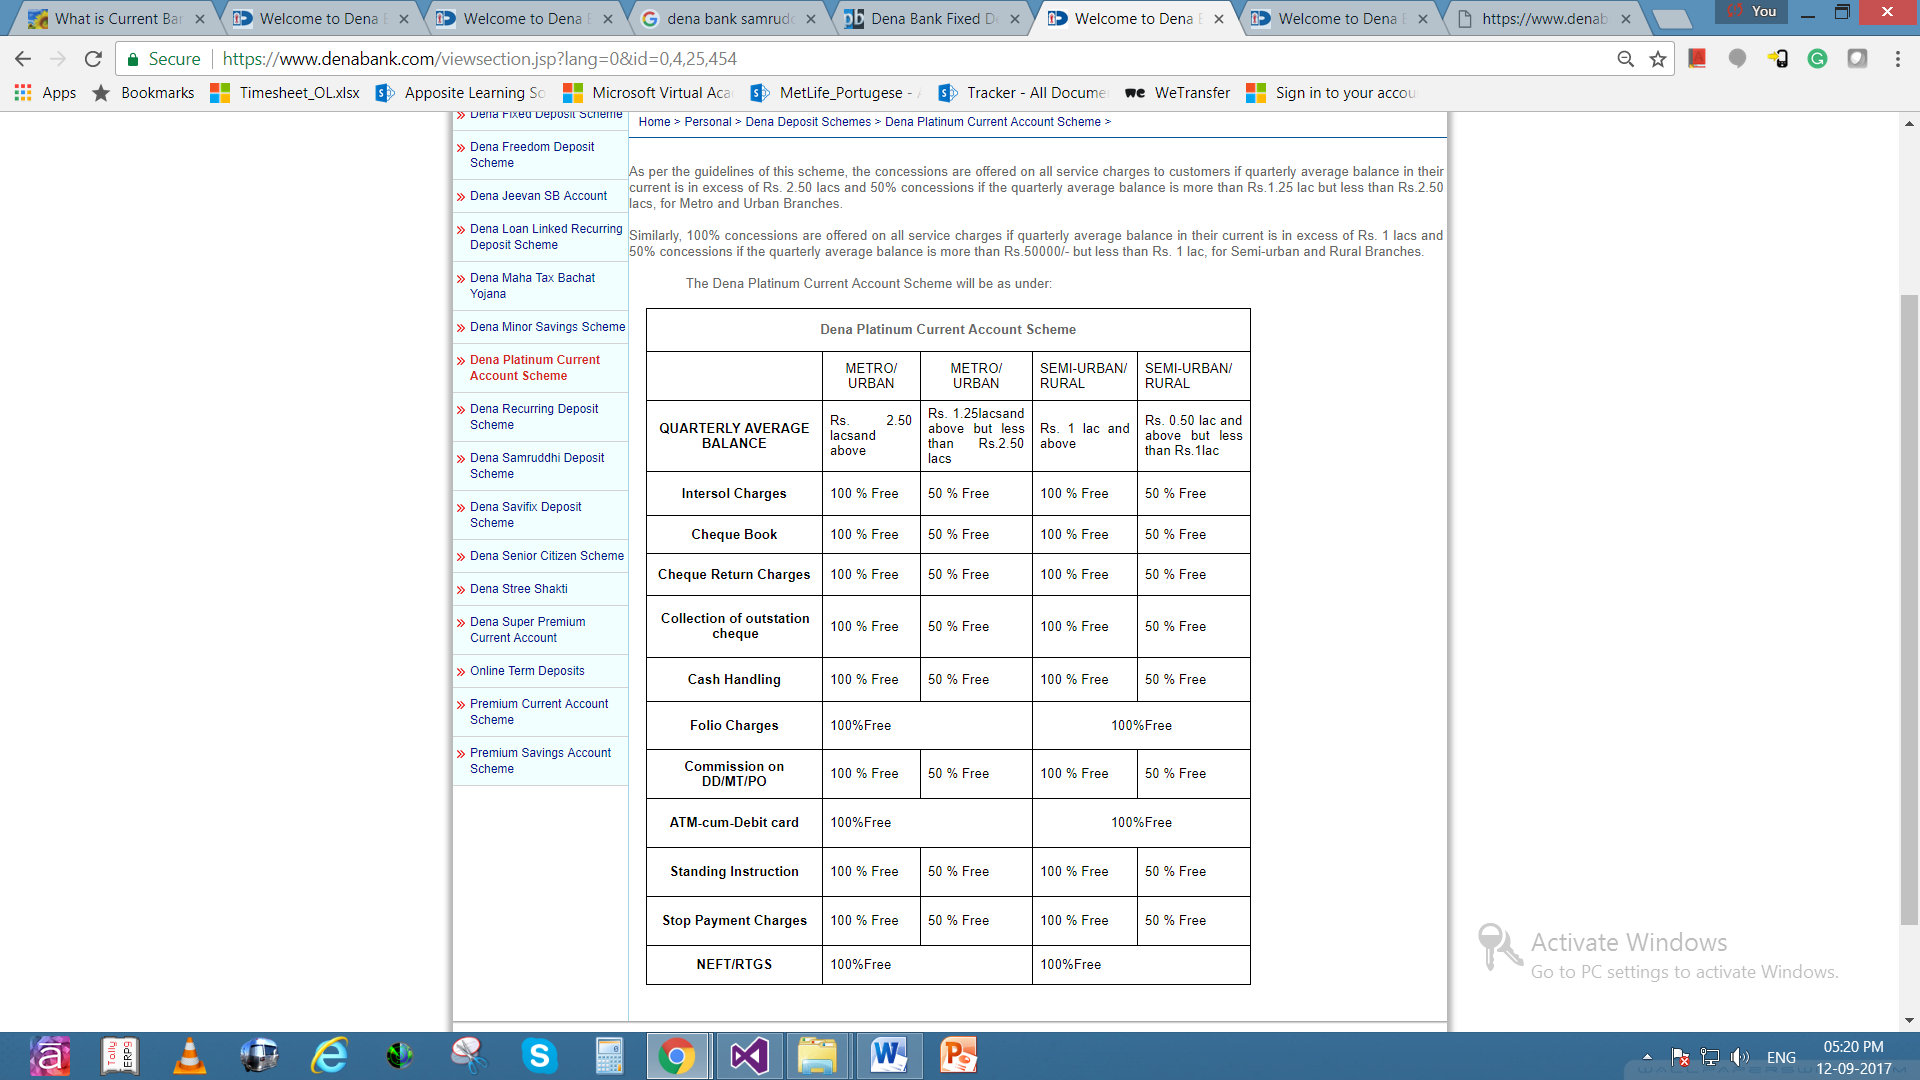Viewport: 1920px width, 1080px height.
Task: Switch to the https://www.denab tab
Action: click(x=1544, y=18)
